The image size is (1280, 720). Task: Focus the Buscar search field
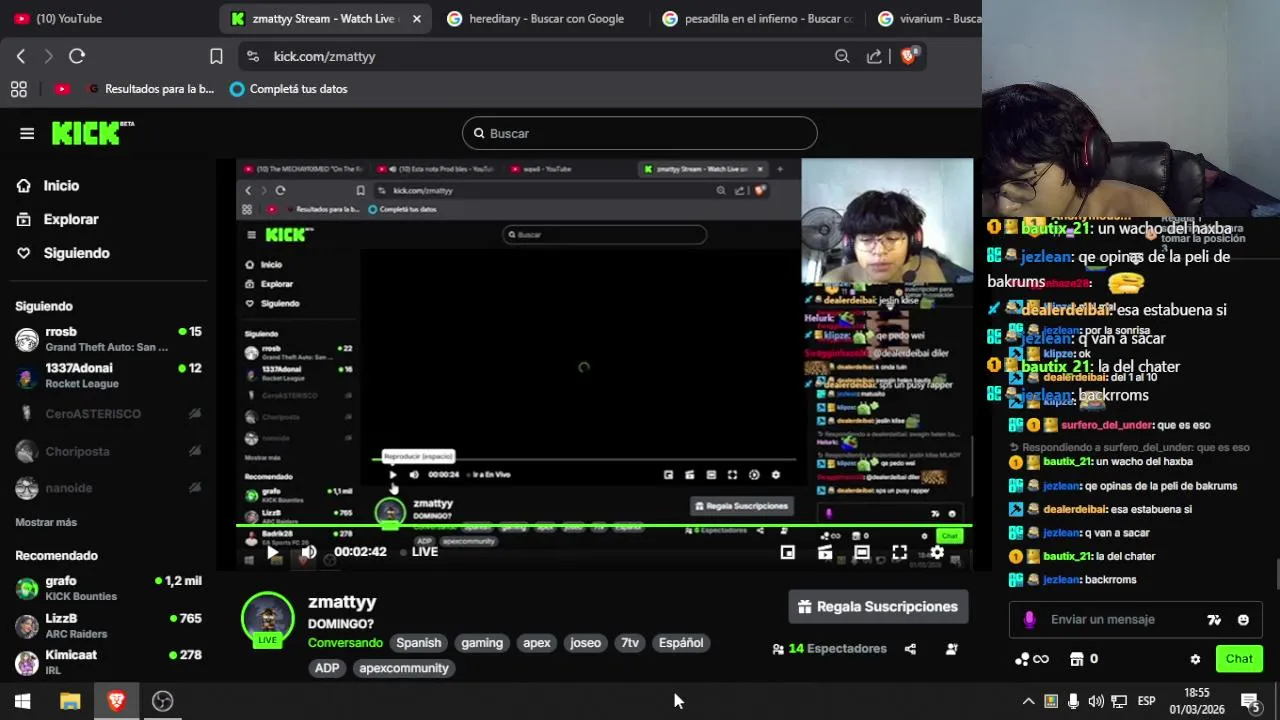(640, 133)
